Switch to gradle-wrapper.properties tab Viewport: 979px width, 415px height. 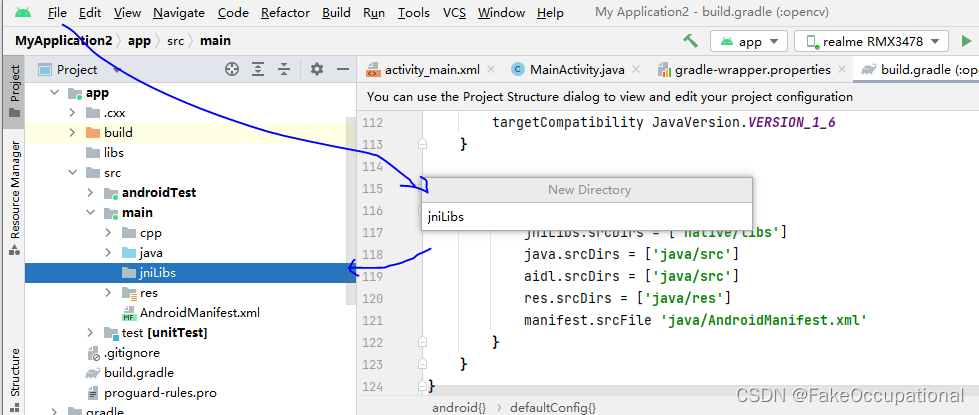752,69
